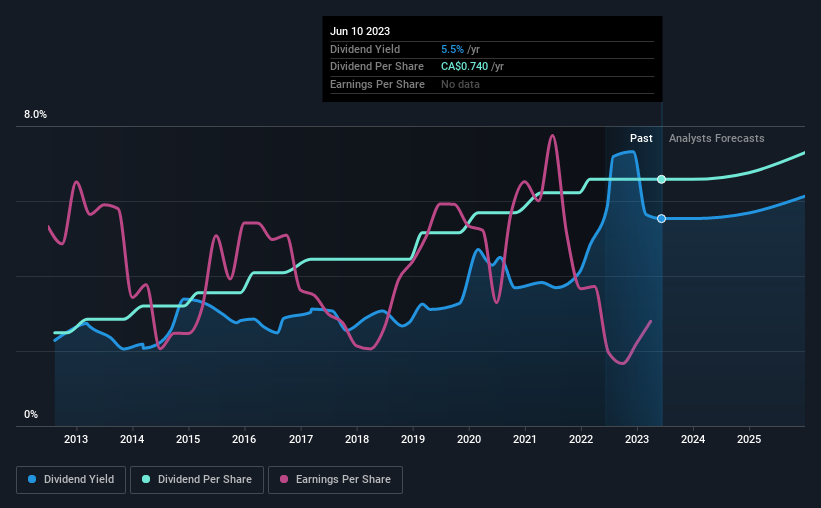Click the 'No data' earnings value
This screenshot has width=821, height=508.
(460, 84)
